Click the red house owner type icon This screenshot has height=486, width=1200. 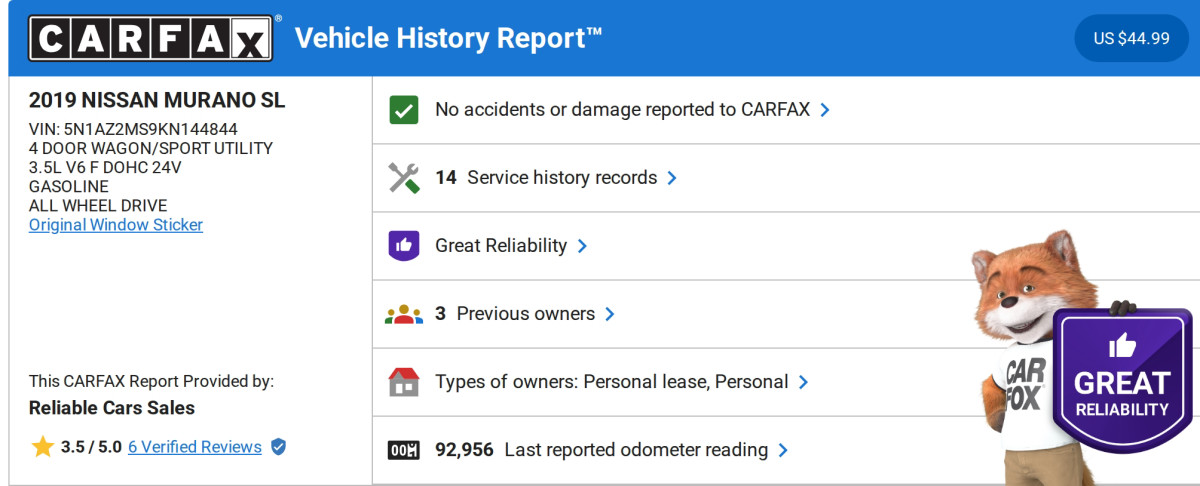click(404, 382)
